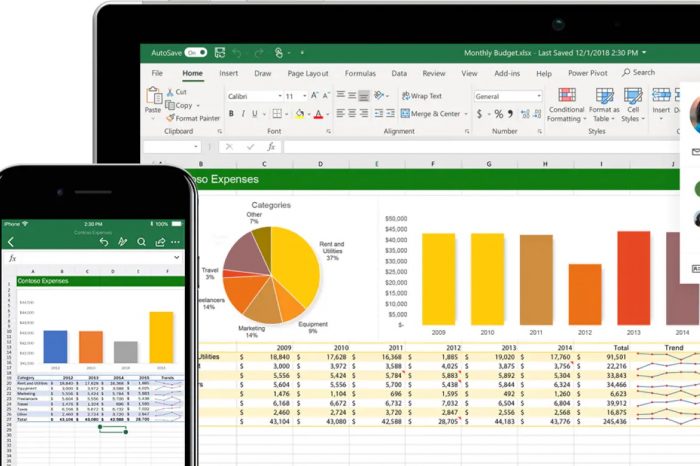Tap the Share icon on iPhone Excel
This screenshot has height=466, width=700.
tap(160, 242)
